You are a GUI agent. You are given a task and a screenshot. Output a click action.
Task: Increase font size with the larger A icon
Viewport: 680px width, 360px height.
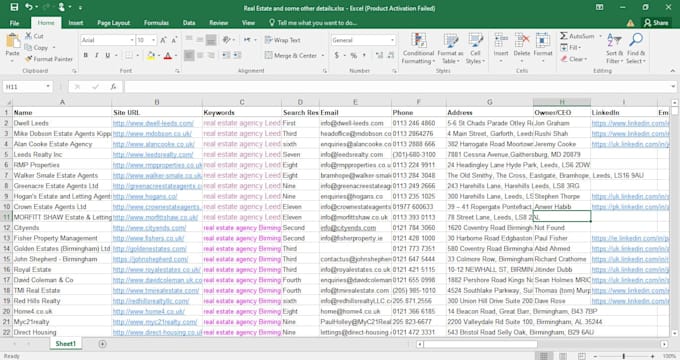[x=163, y=40]
